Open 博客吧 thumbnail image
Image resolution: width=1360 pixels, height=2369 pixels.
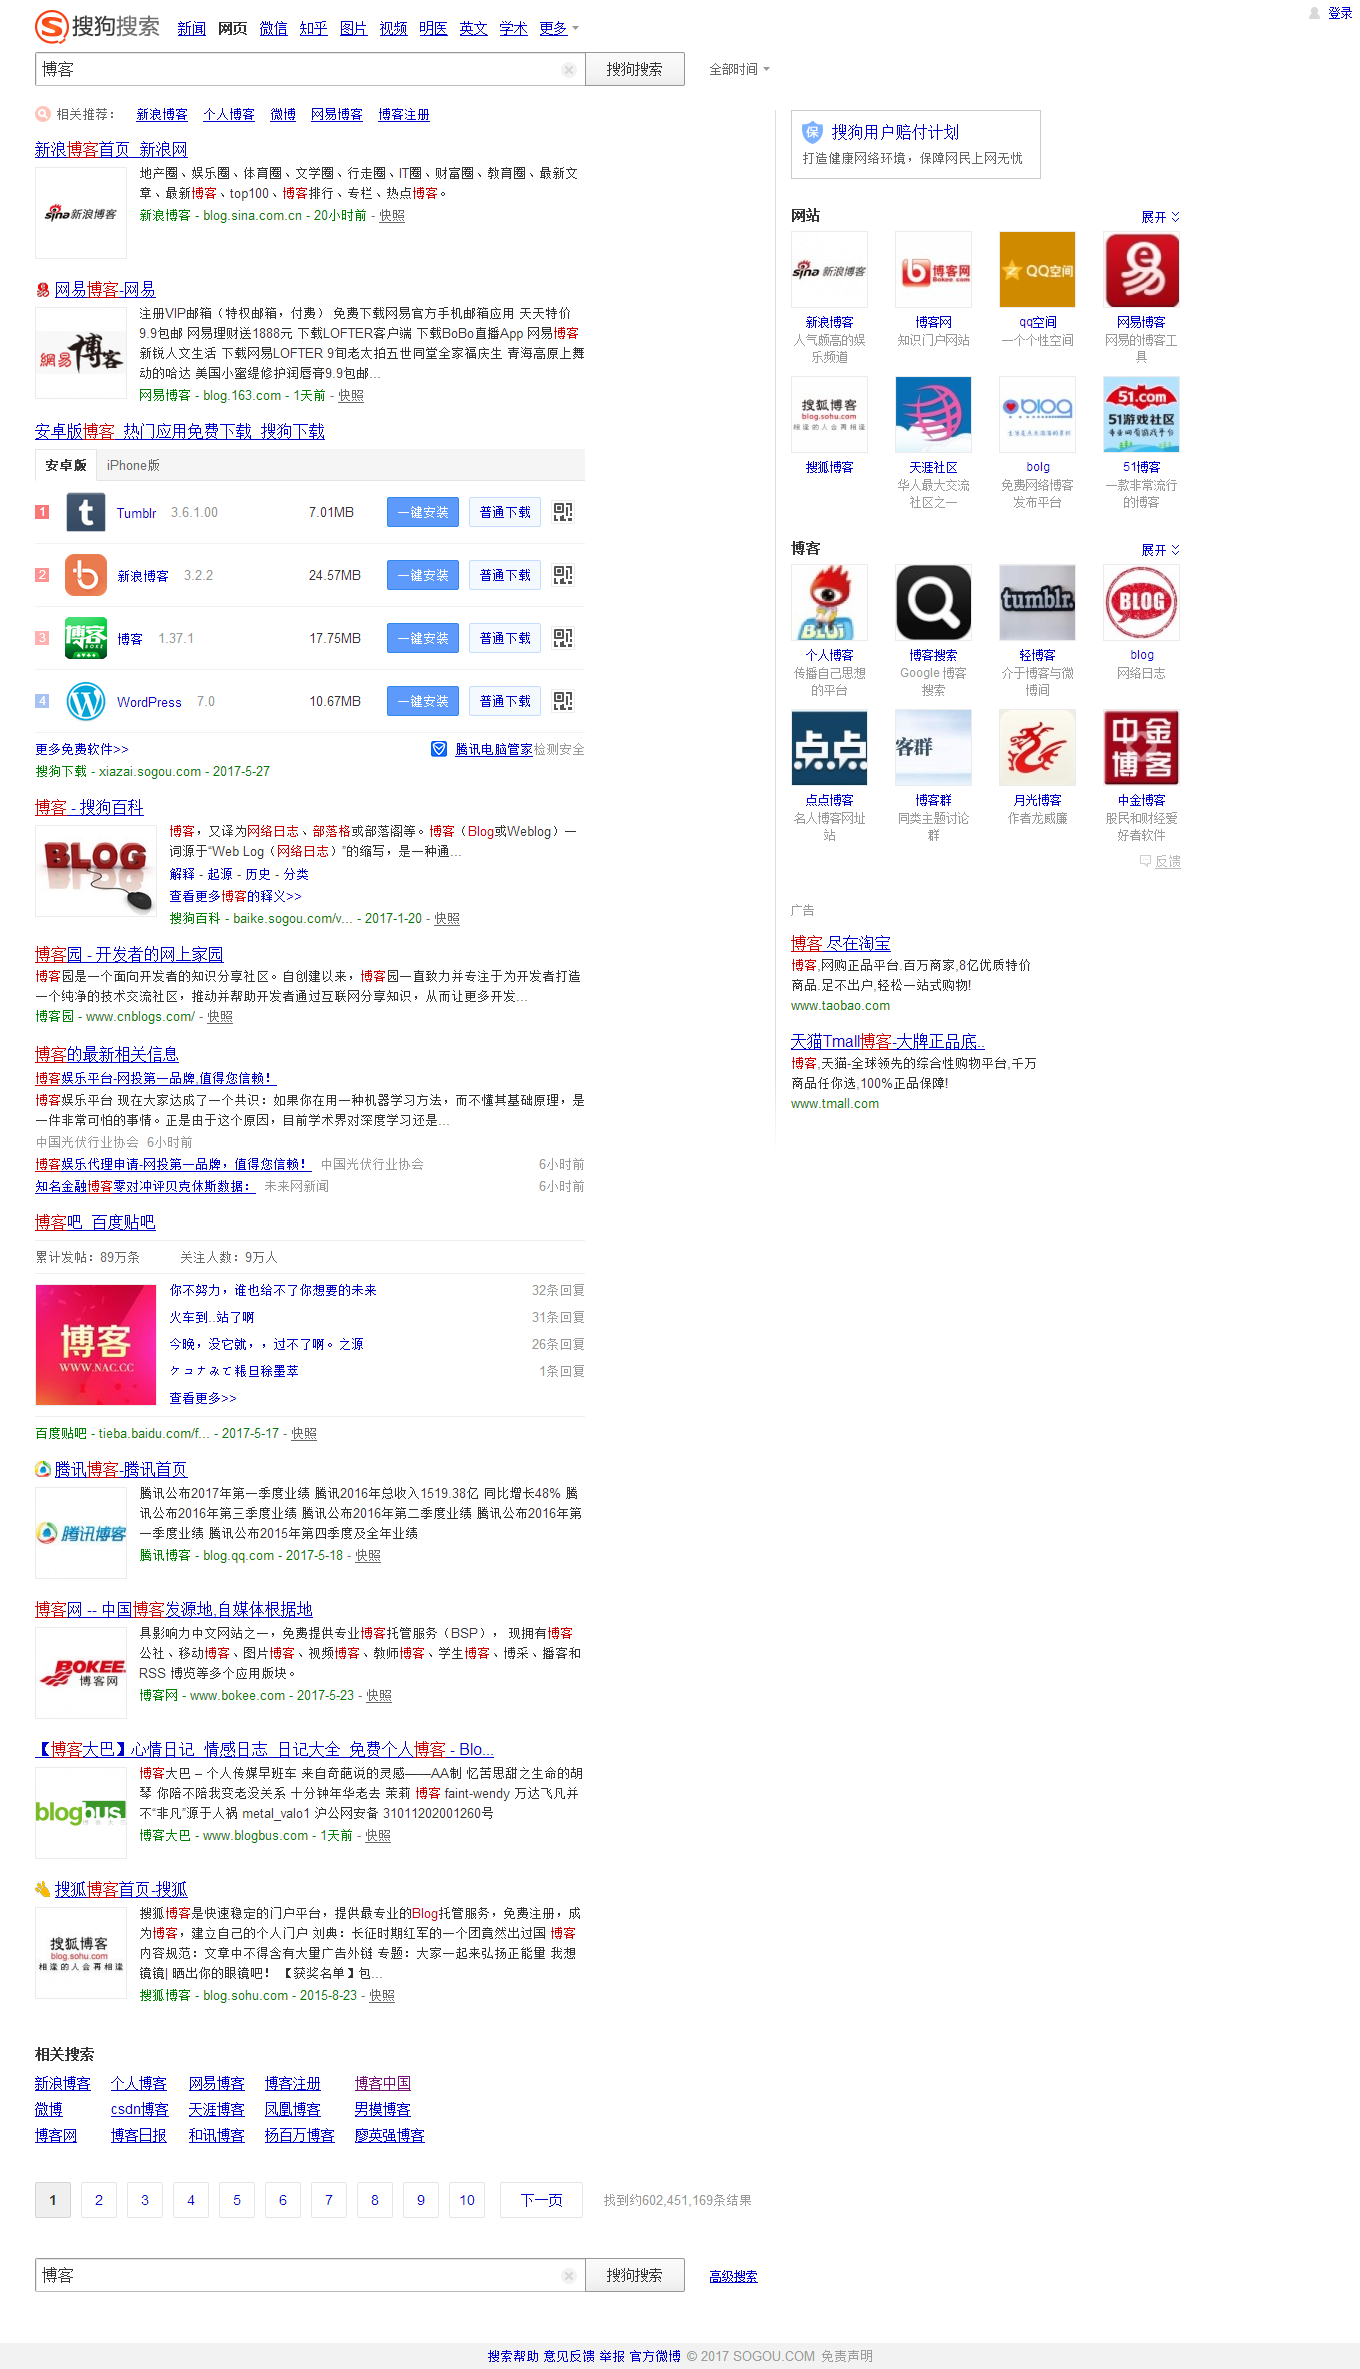[96, 1345]
